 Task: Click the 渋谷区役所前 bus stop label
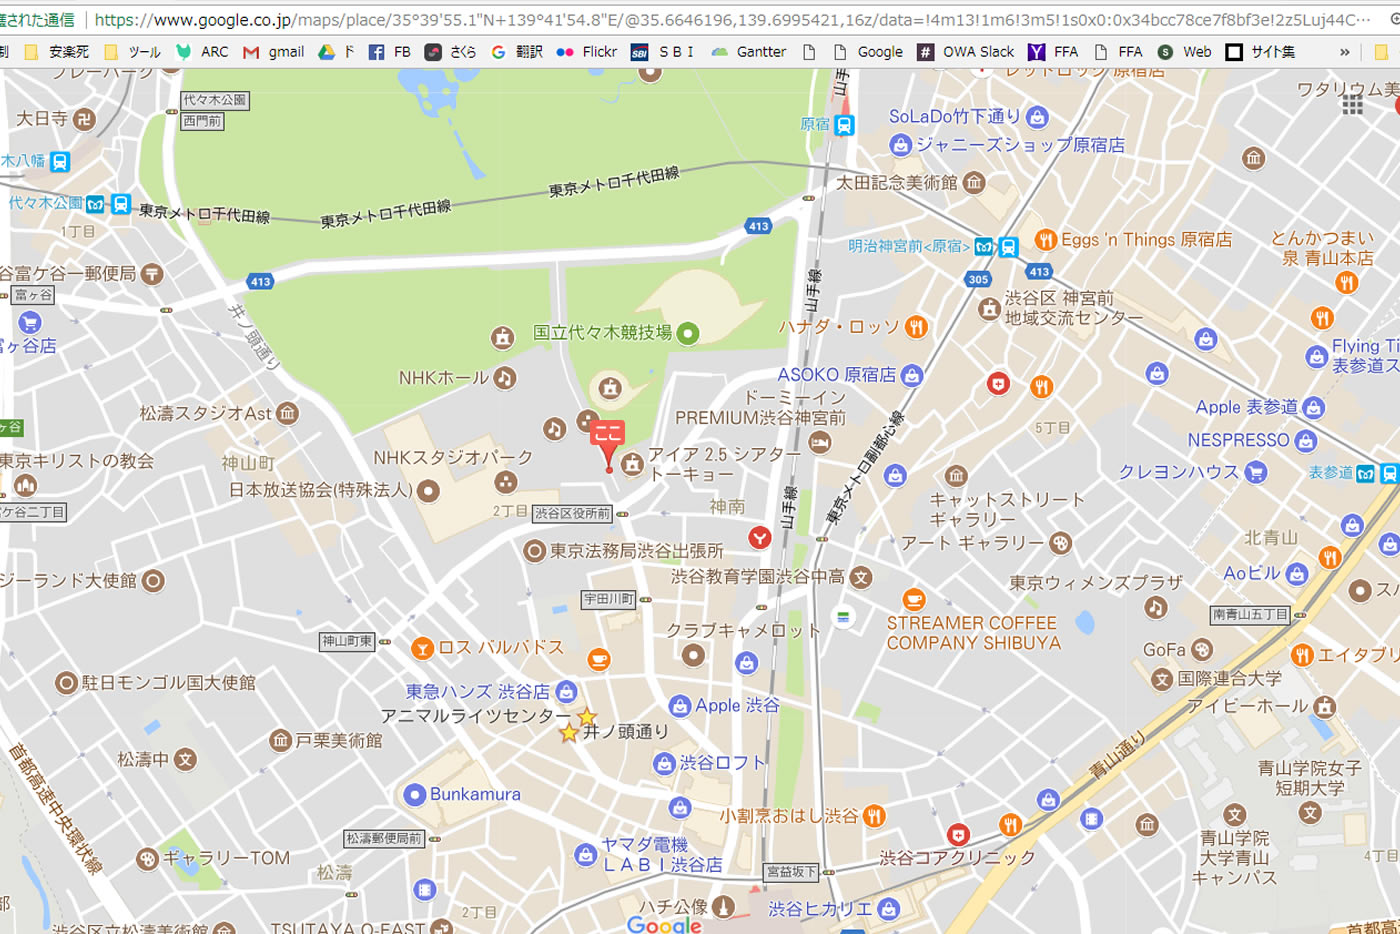click(x=572, y=514)
